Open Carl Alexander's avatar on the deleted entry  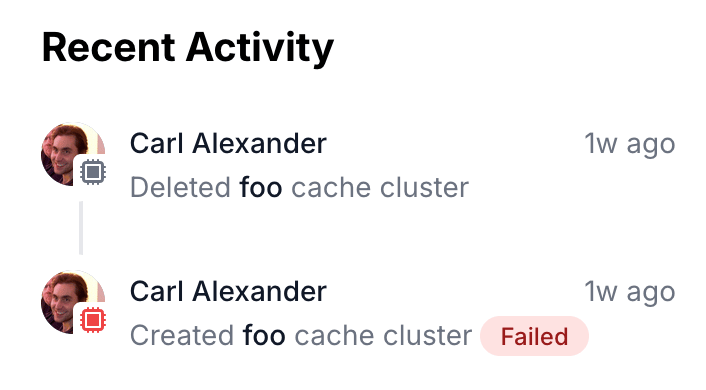coord(73,154)
